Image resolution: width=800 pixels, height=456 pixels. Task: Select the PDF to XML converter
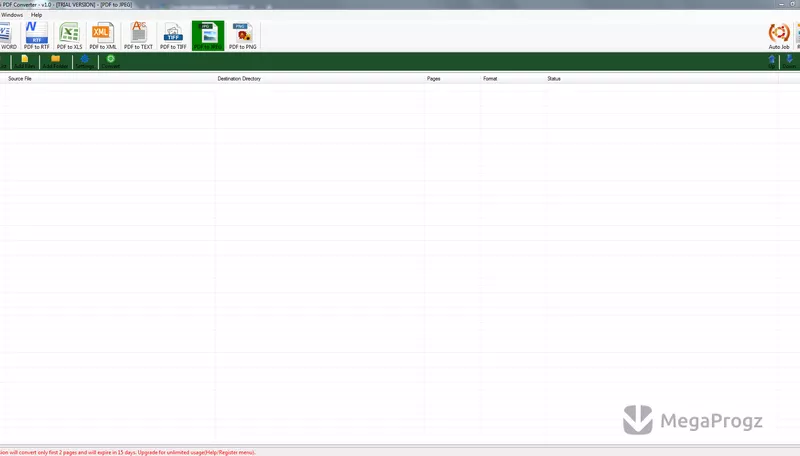tap(103, 36)
